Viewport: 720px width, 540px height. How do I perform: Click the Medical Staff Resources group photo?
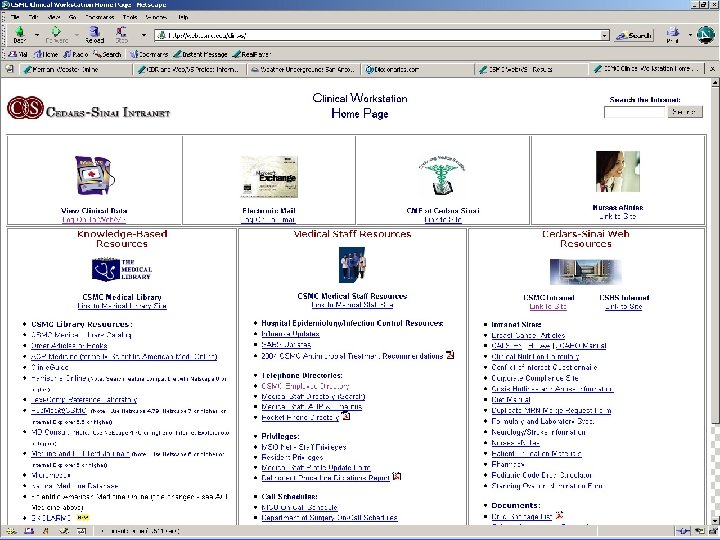[x=352, y=265]
